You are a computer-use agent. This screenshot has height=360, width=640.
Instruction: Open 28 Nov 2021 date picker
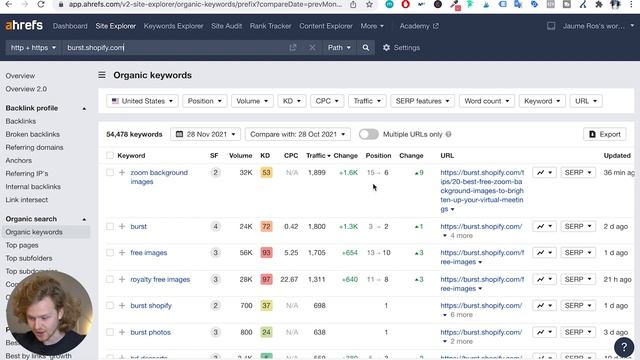click(205, 134)
